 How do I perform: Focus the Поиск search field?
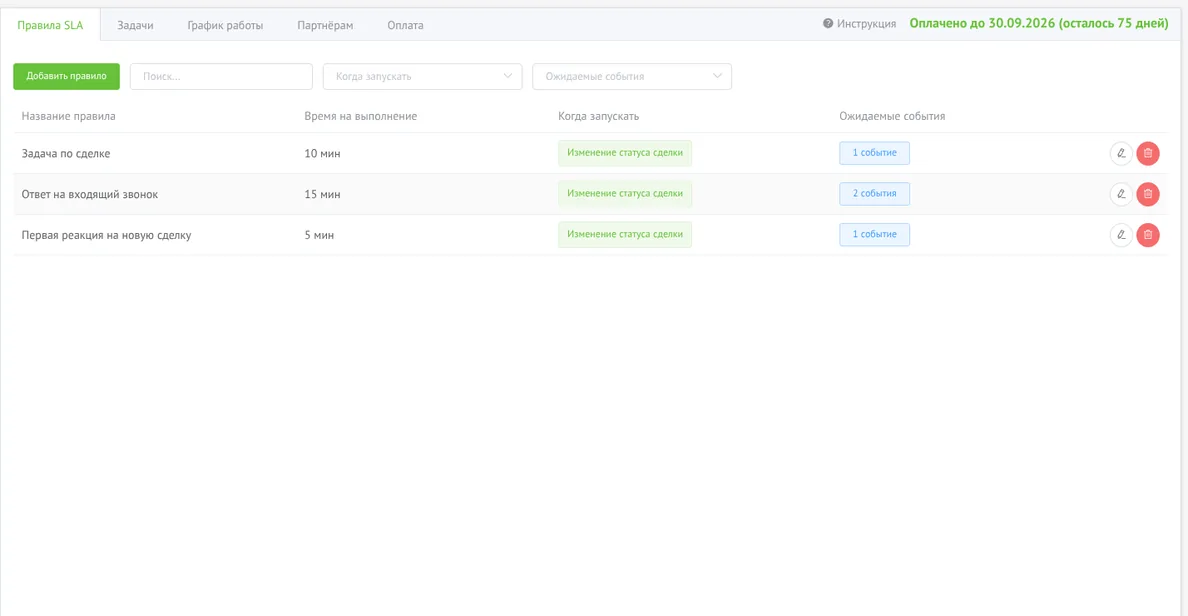tap(221, 77)
